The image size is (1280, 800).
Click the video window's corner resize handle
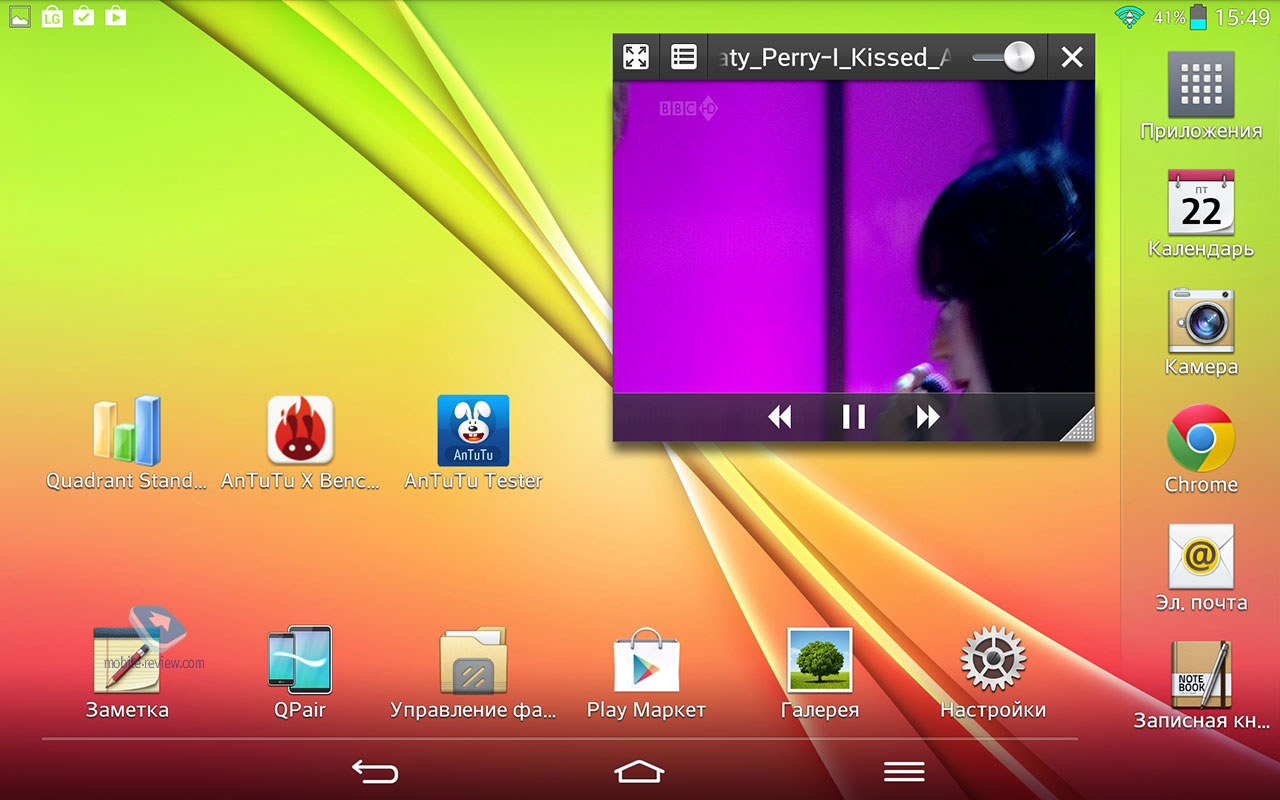(x=1077, y=424)
